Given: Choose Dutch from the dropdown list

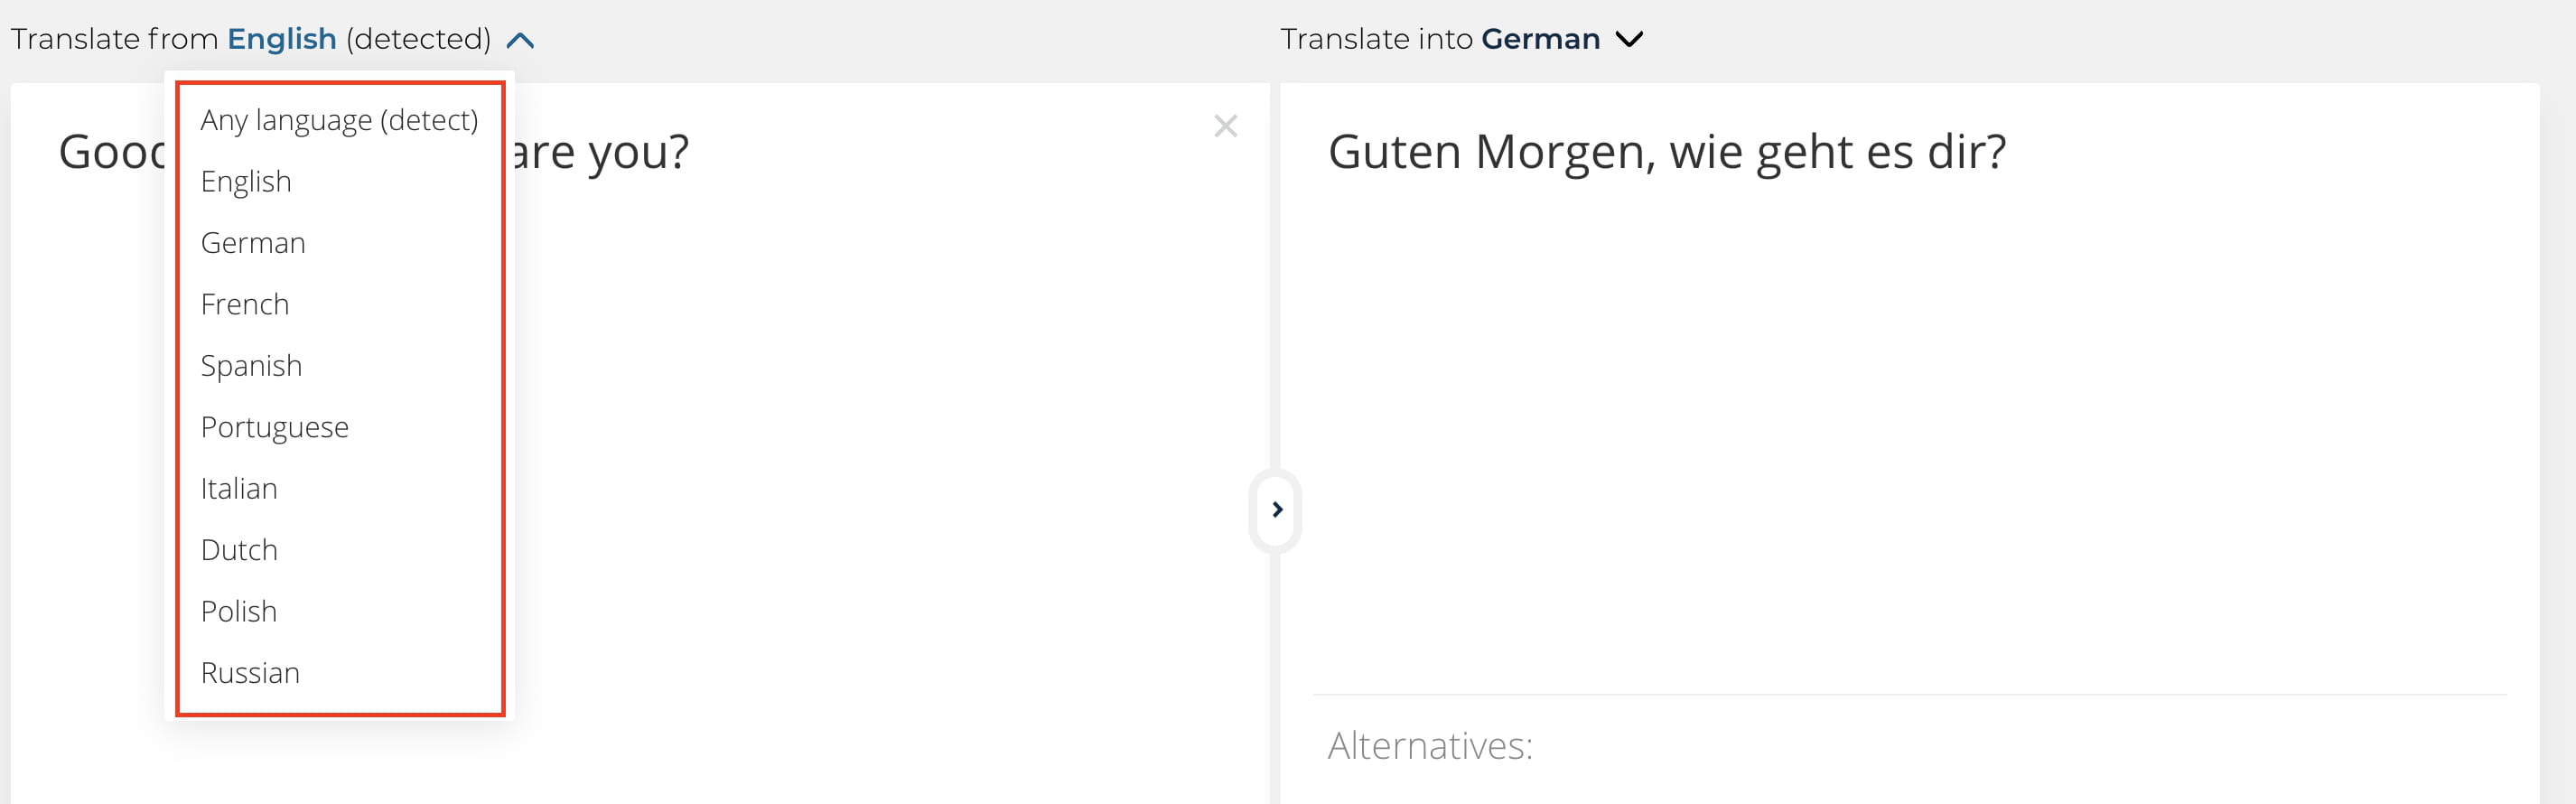Looking at the screenshot, I should (x=239, y=550).
